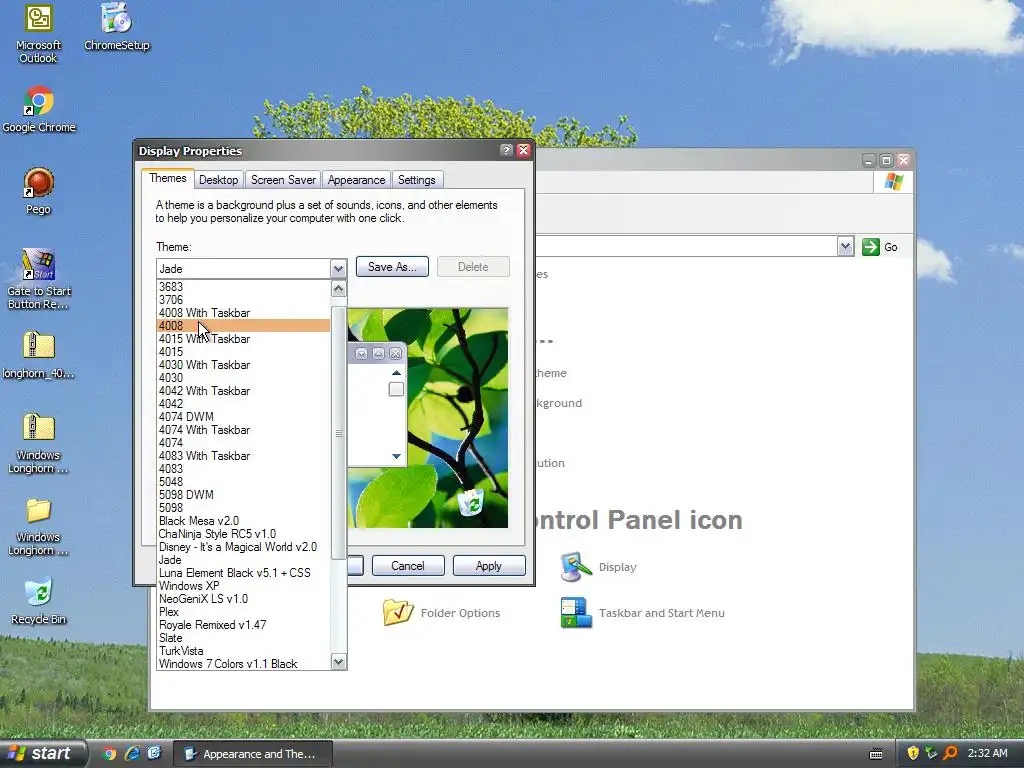Switch to the Settings tab
1024x768 pixels.
pos(417,180)
